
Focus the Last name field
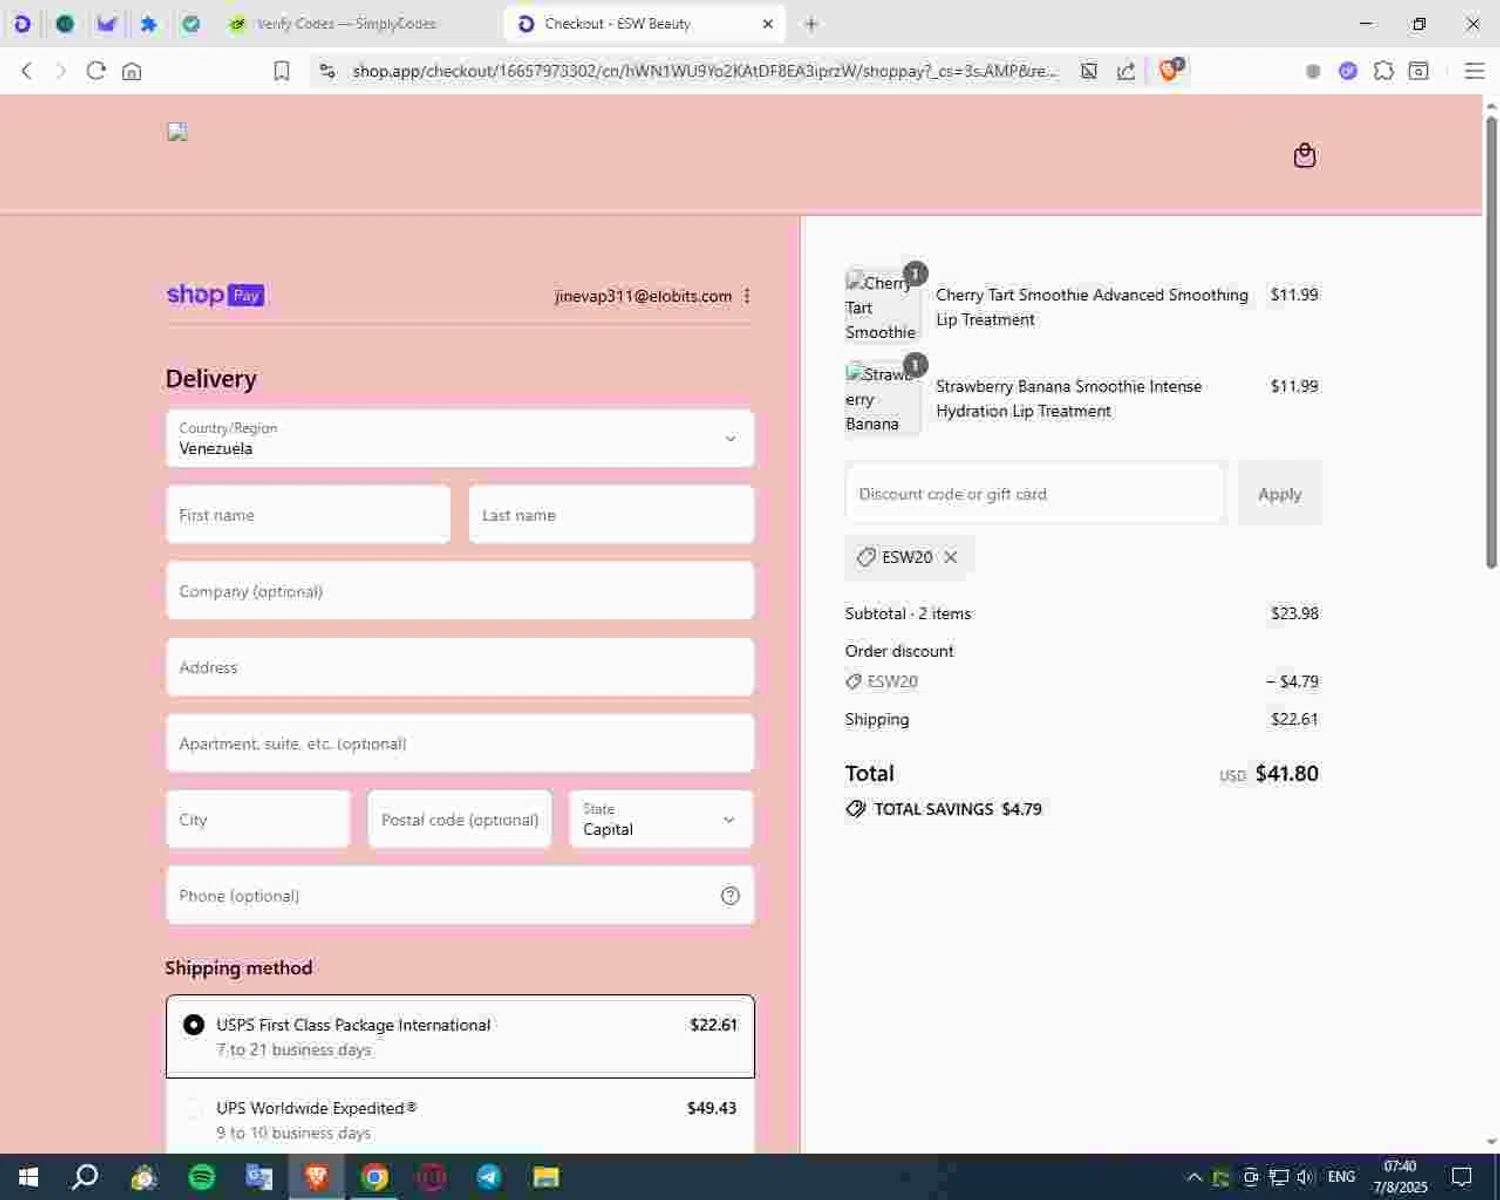(x=611, y=515)
